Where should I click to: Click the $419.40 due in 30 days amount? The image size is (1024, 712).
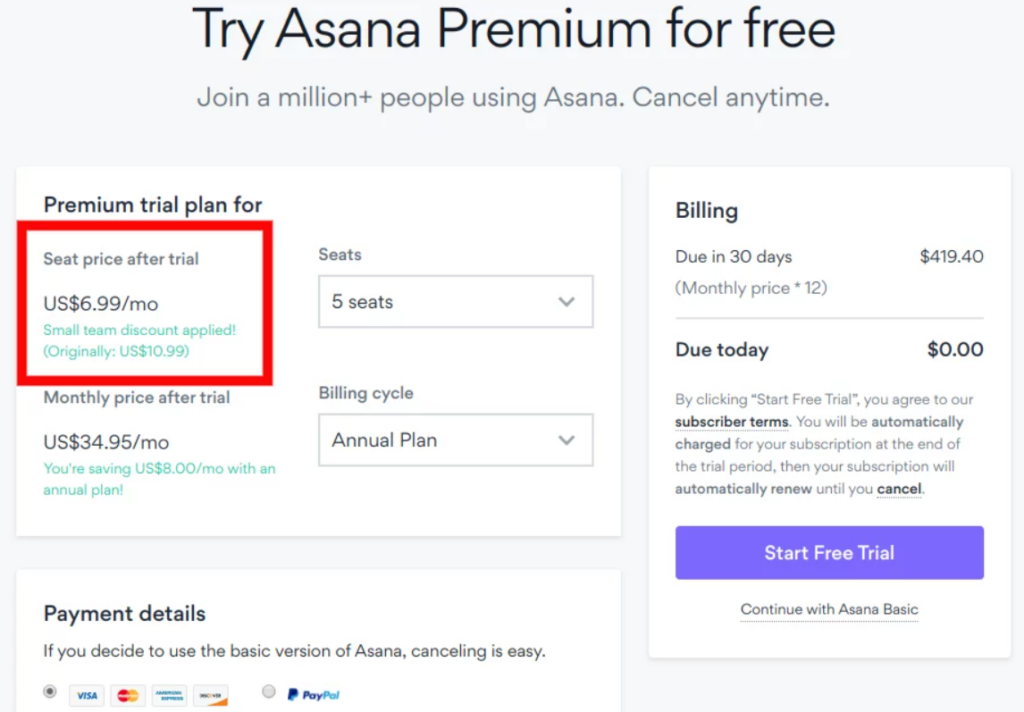coord(952,257)
